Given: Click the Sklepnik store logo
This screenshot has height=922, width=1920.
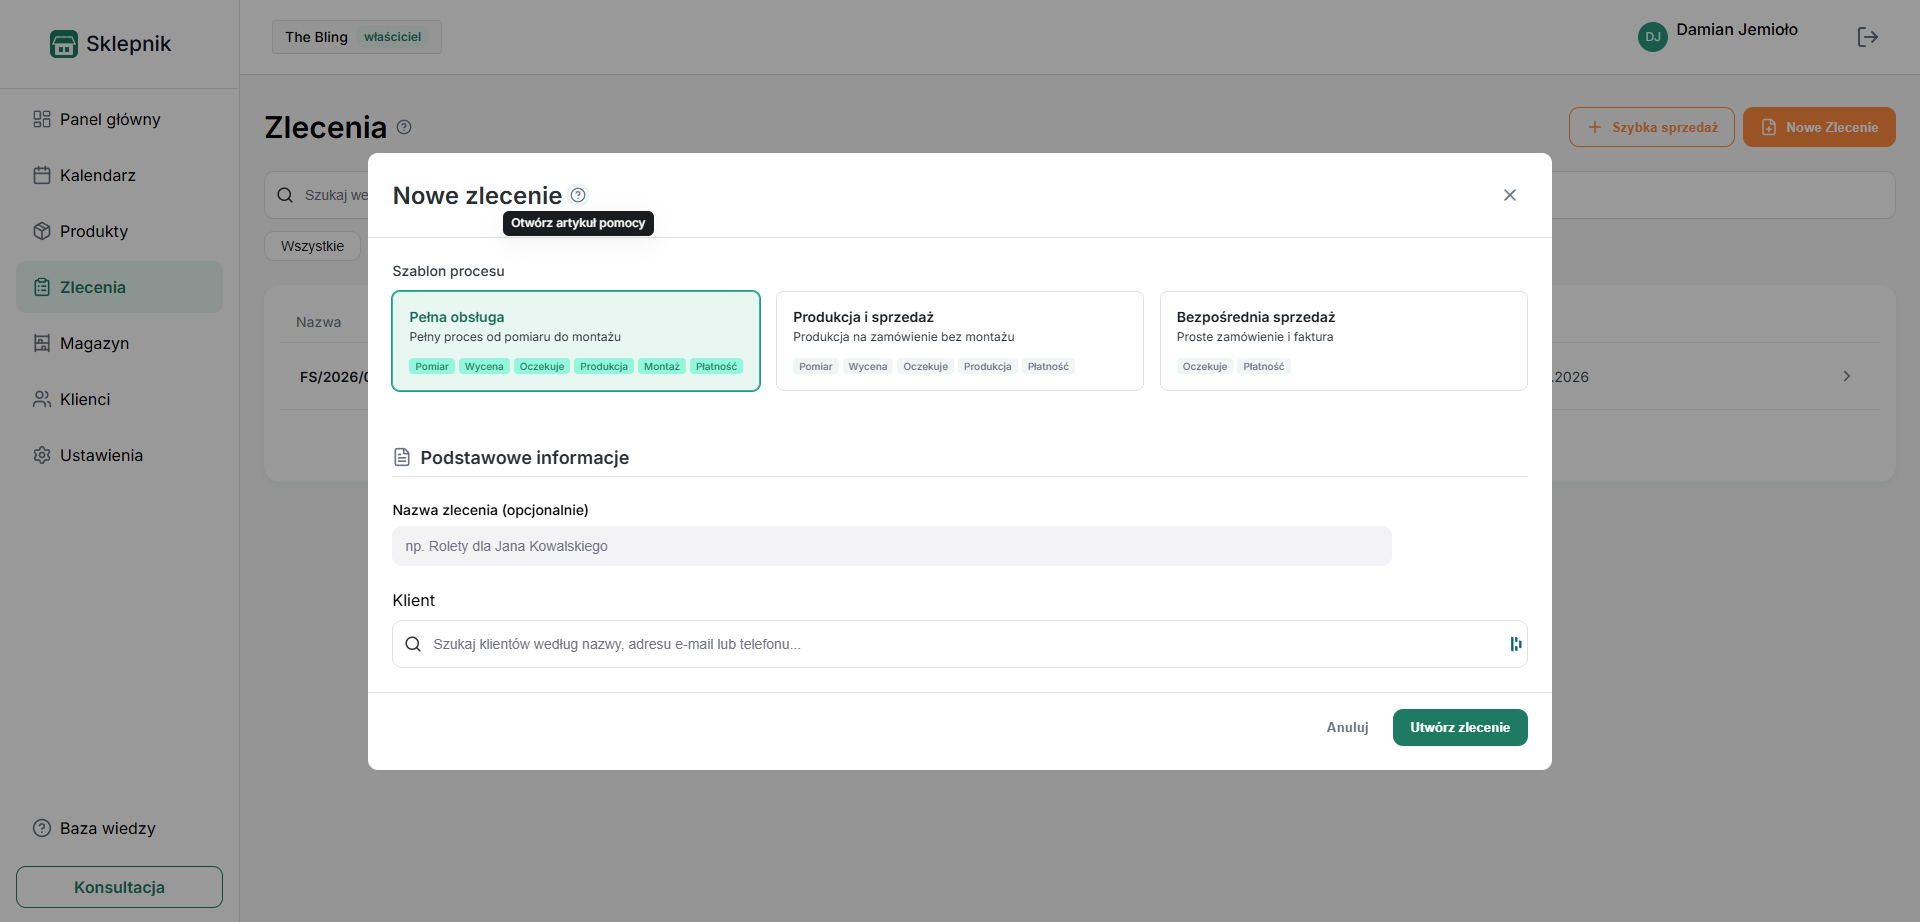Looking at the screenshot, I should point(64,44).
